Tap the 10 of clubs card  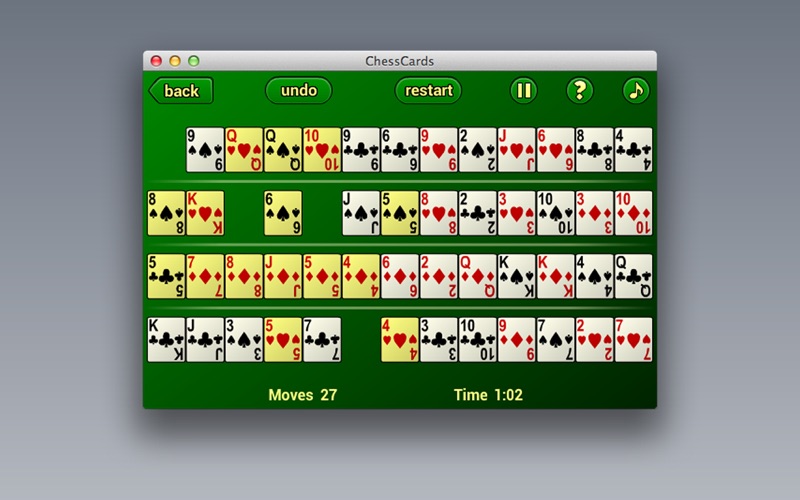point(478,340)
